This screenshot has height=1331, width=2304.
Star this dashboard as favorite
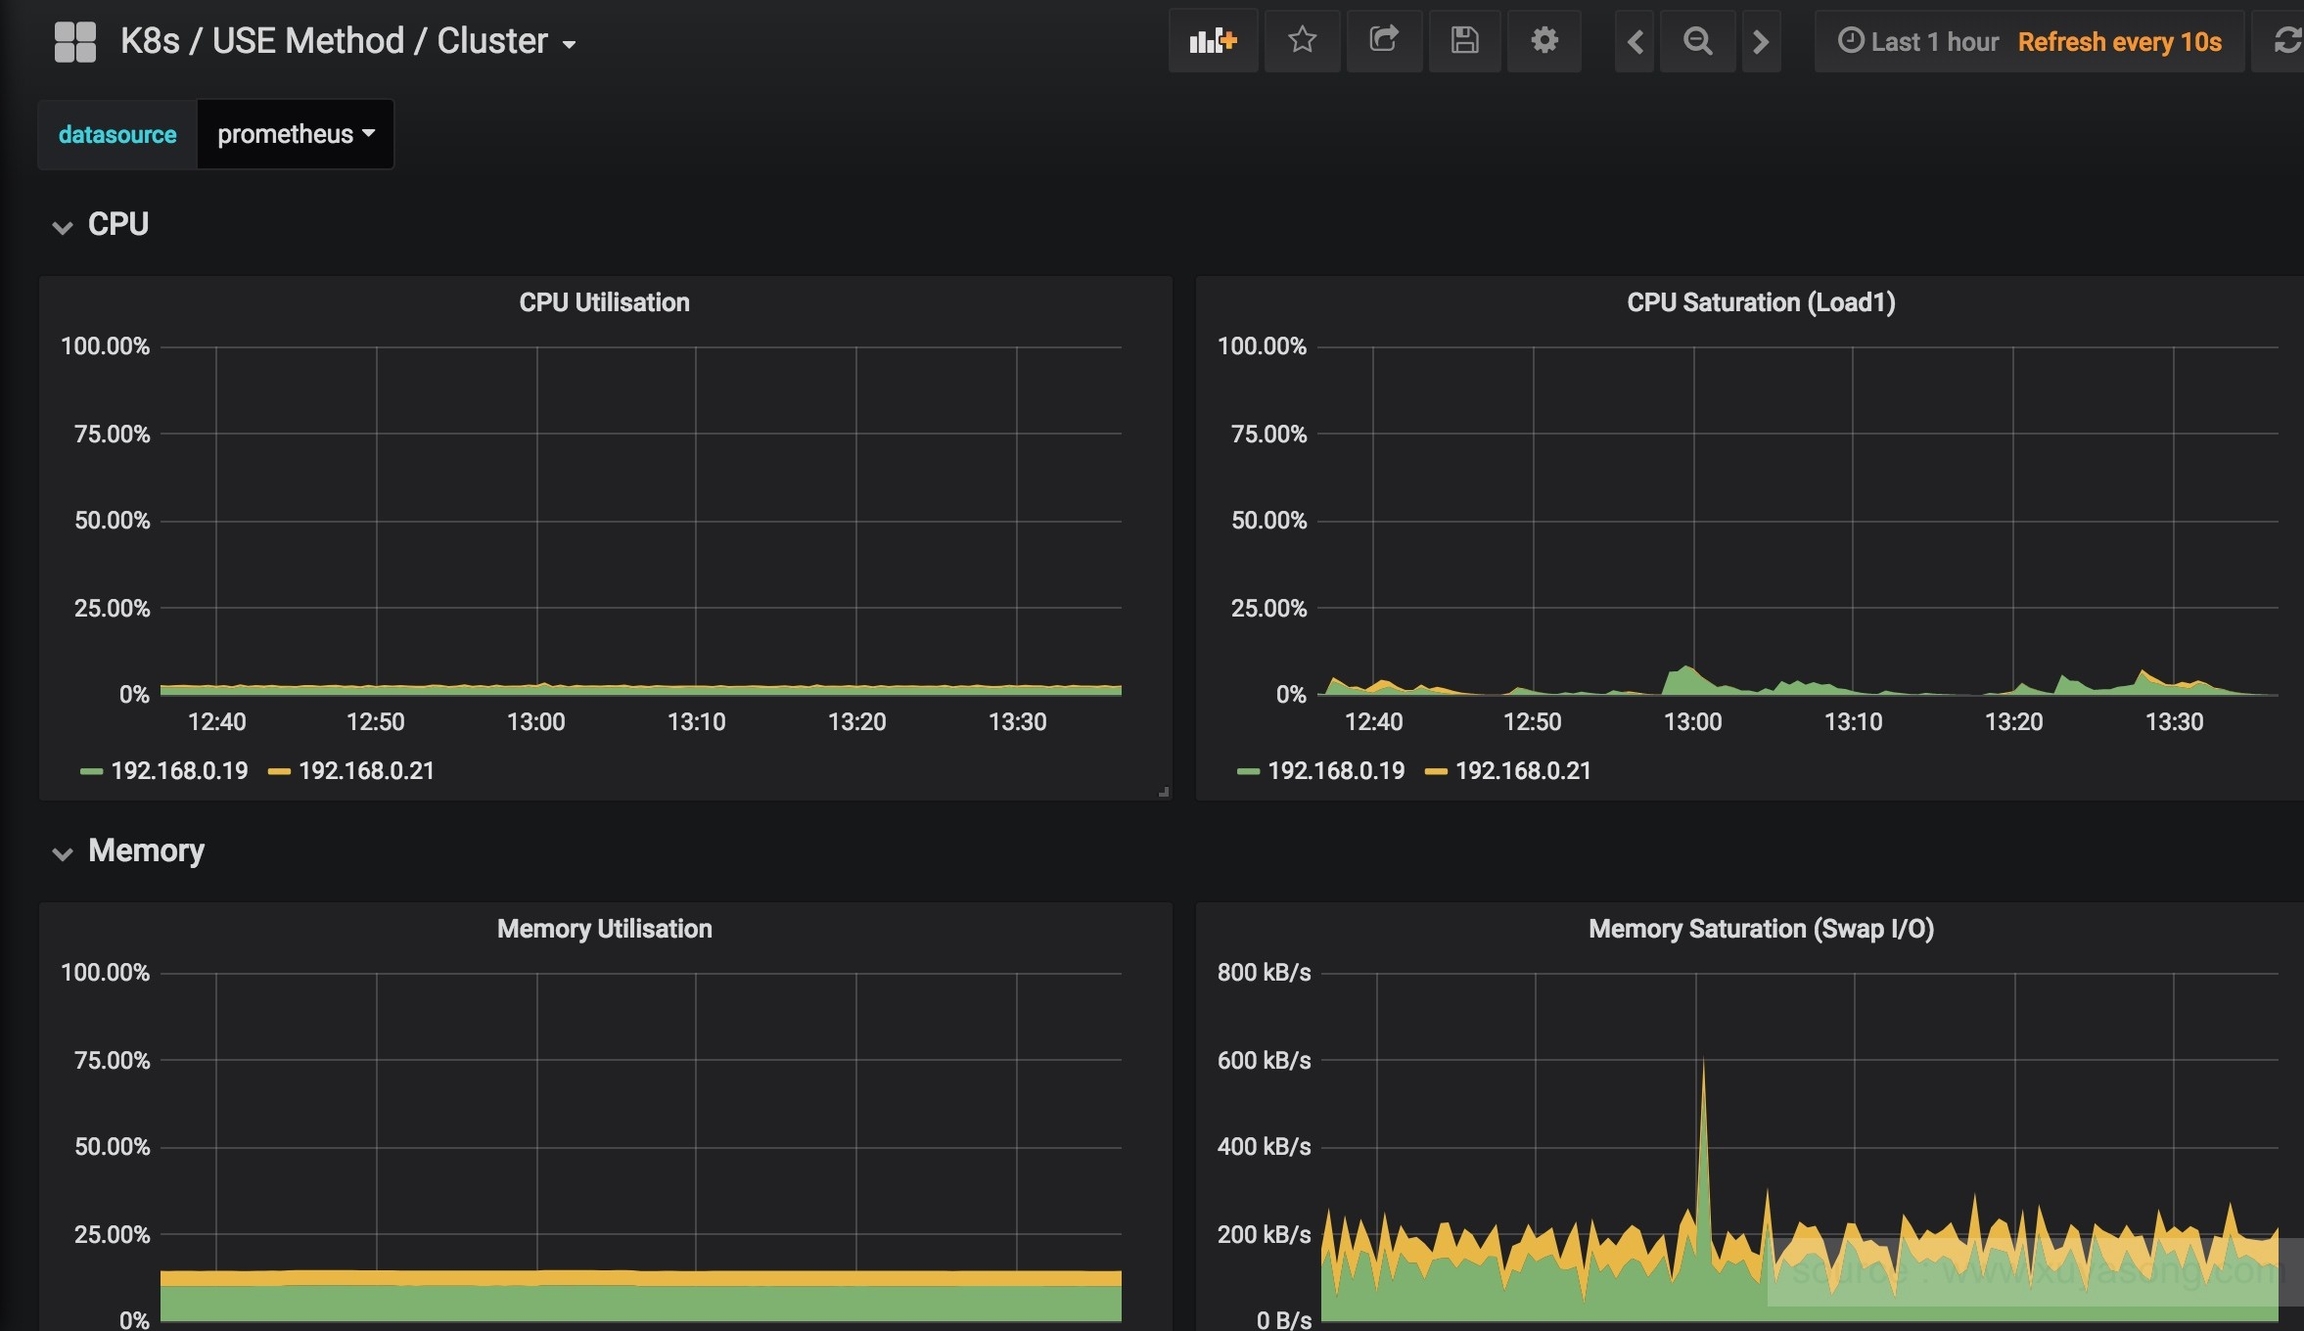tap(1301, 41)
